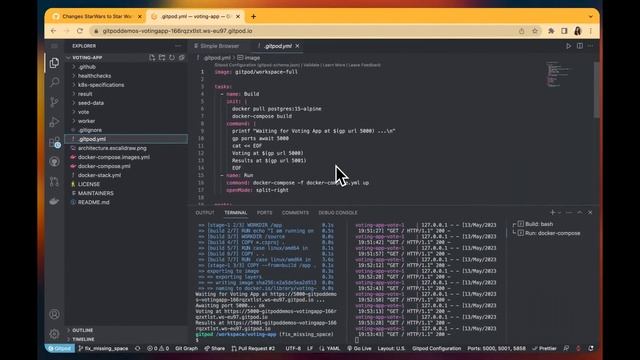Click the Run icon in the editor title bar
This screenshot has height=360, width=640.
coord(568,46)
